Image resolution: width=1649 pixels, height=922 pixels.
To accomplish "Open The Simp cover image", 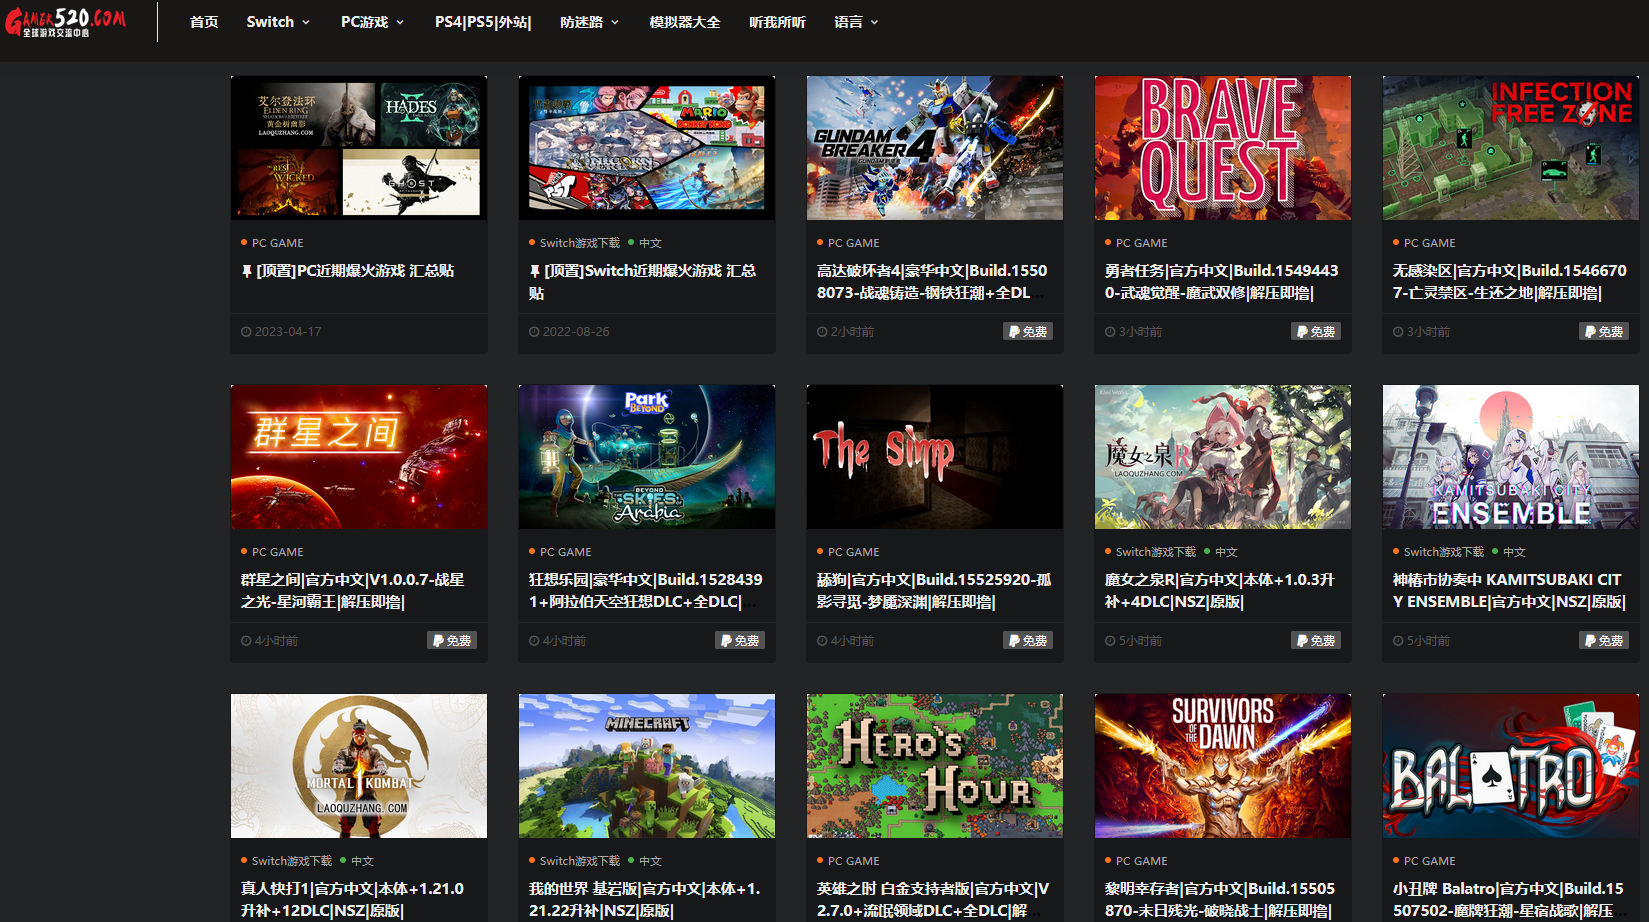I will tap(935, 457).
